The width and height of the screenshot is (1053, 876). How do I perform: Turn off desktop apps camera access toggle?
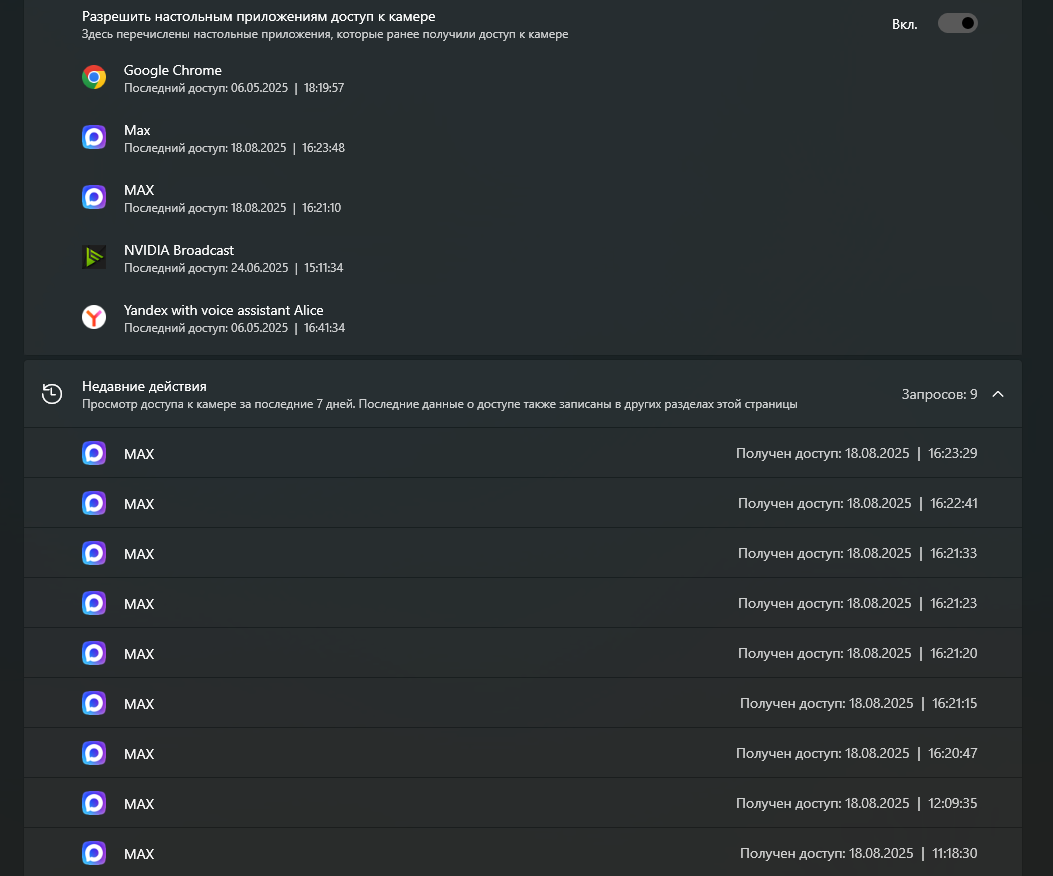[x=957, y=23]
